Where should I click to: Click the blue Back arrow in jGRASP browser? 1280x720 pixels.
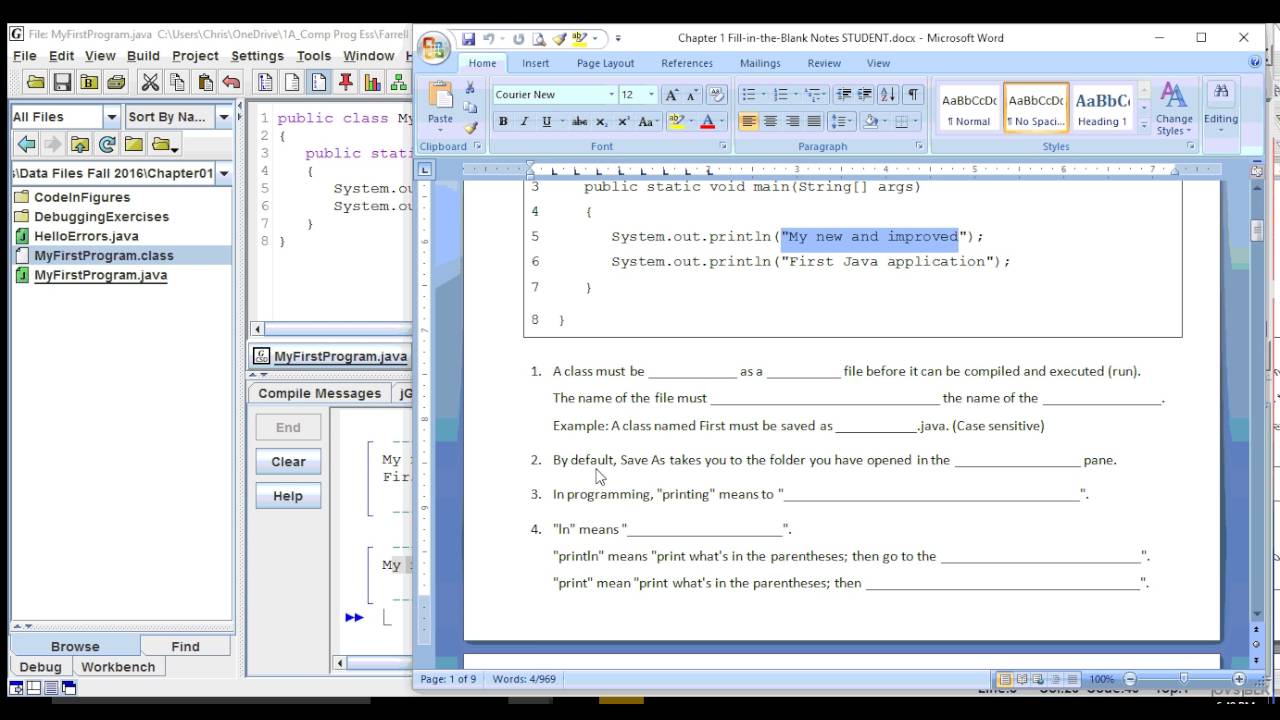(26, 145)
